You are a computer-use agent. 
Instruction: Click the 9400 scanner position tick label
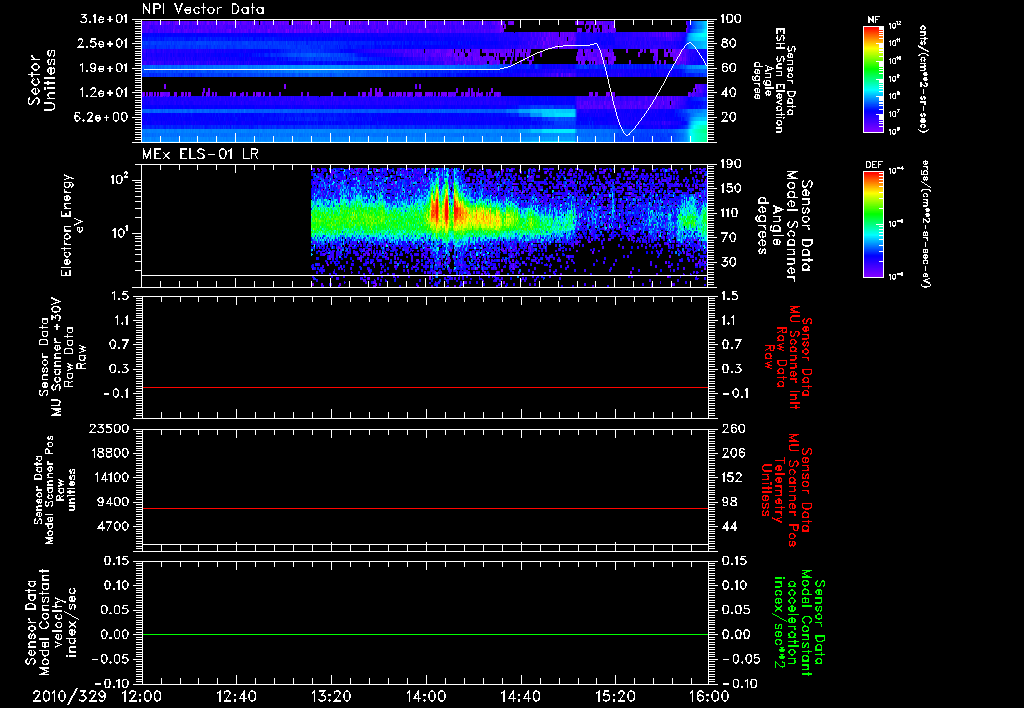[x=114, y=502]
